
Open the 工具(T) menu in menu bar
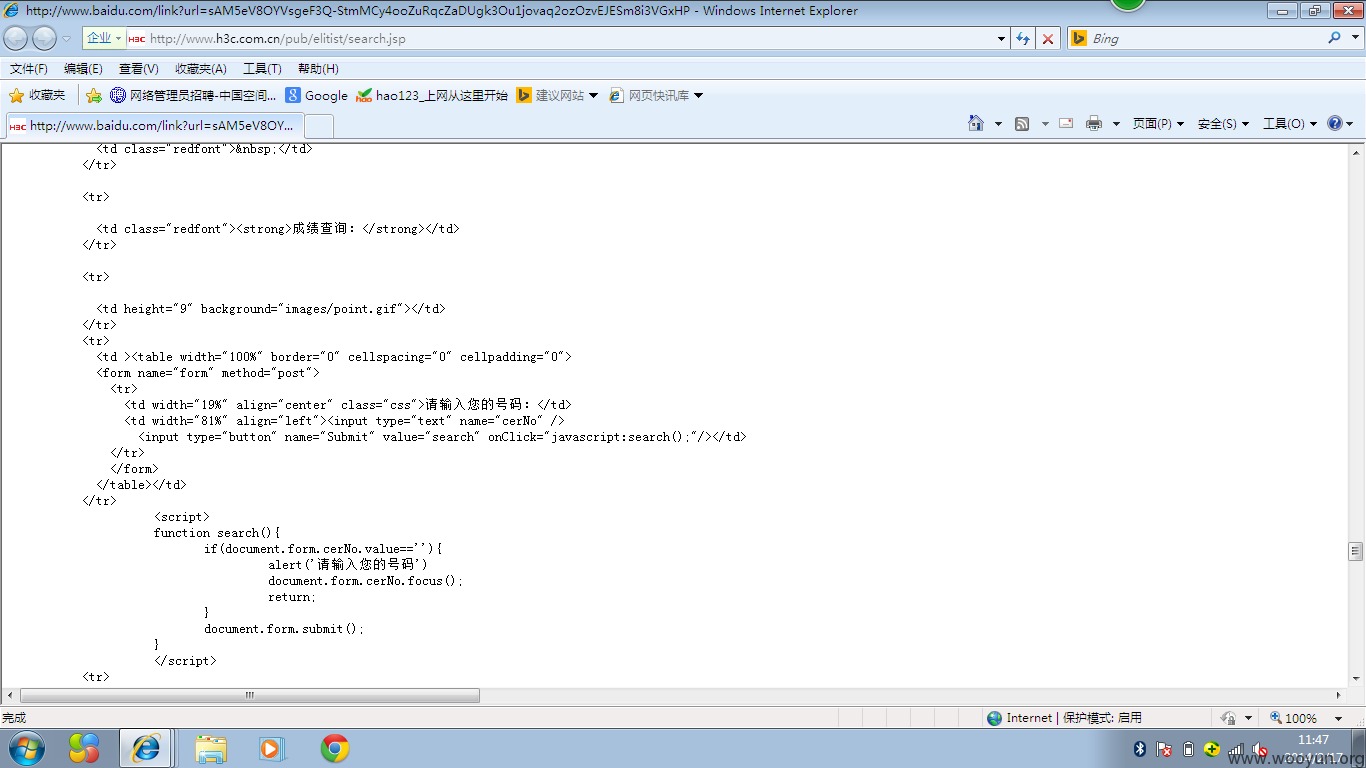tap(262, 69)
